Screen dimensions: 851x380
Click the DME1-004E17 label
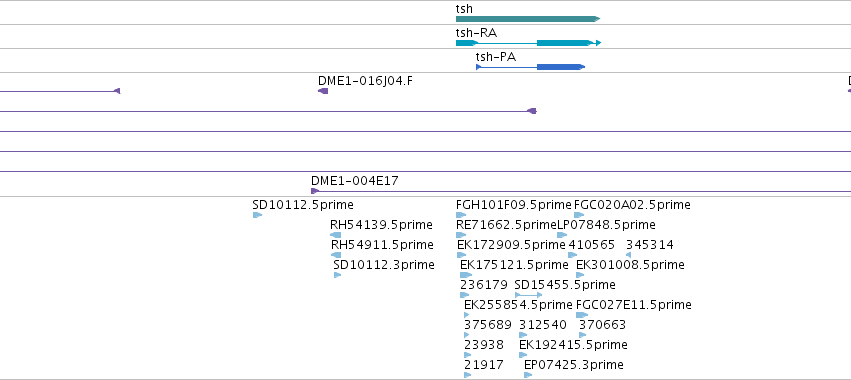tap(354, 181)
